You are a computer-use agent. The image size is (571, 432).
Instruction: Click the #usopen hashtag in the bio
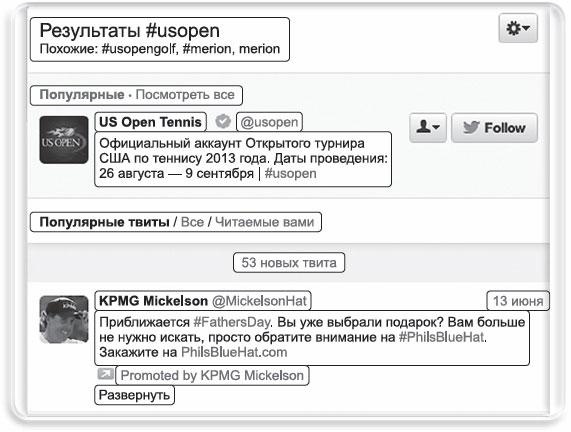coord(290,173)
